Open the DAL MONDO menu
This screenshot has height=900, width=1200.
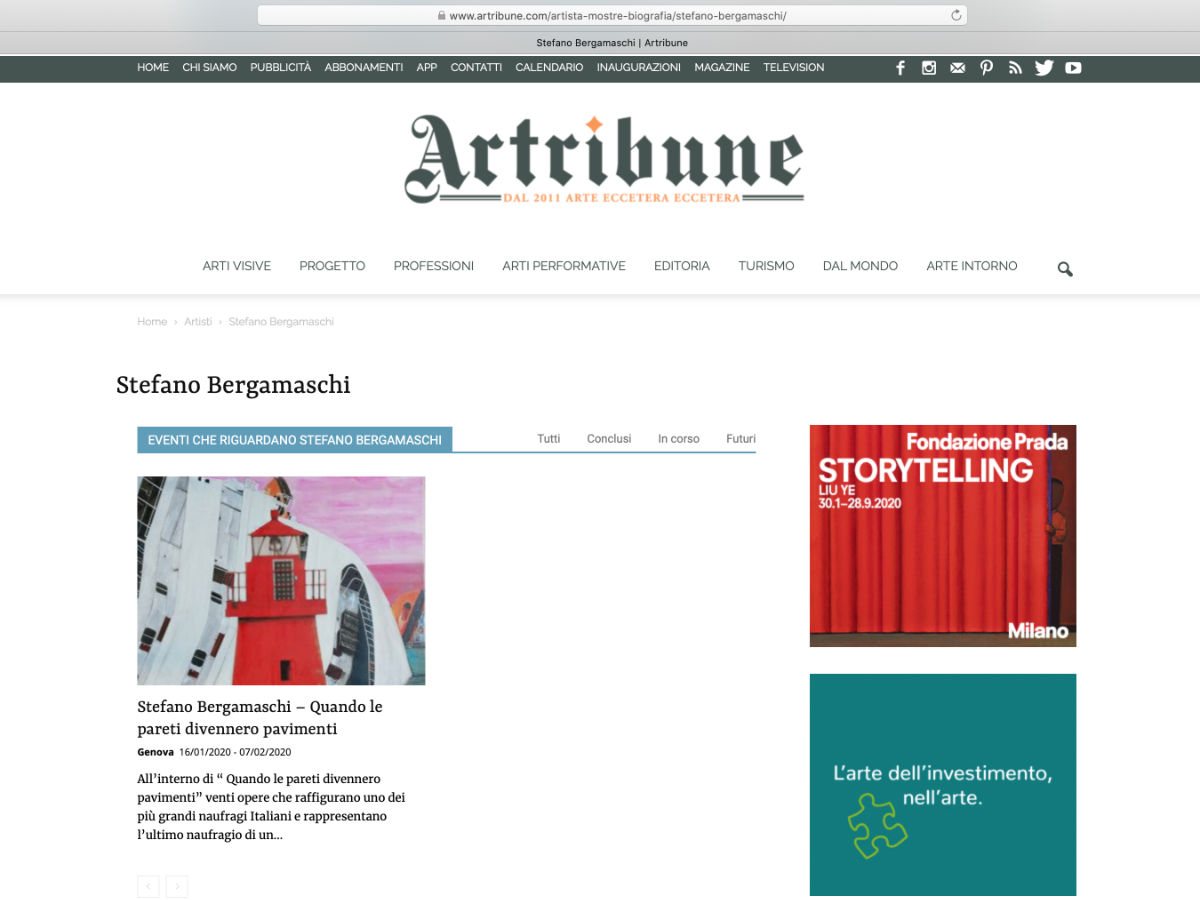pyautogui.click(x=860, y=266)
